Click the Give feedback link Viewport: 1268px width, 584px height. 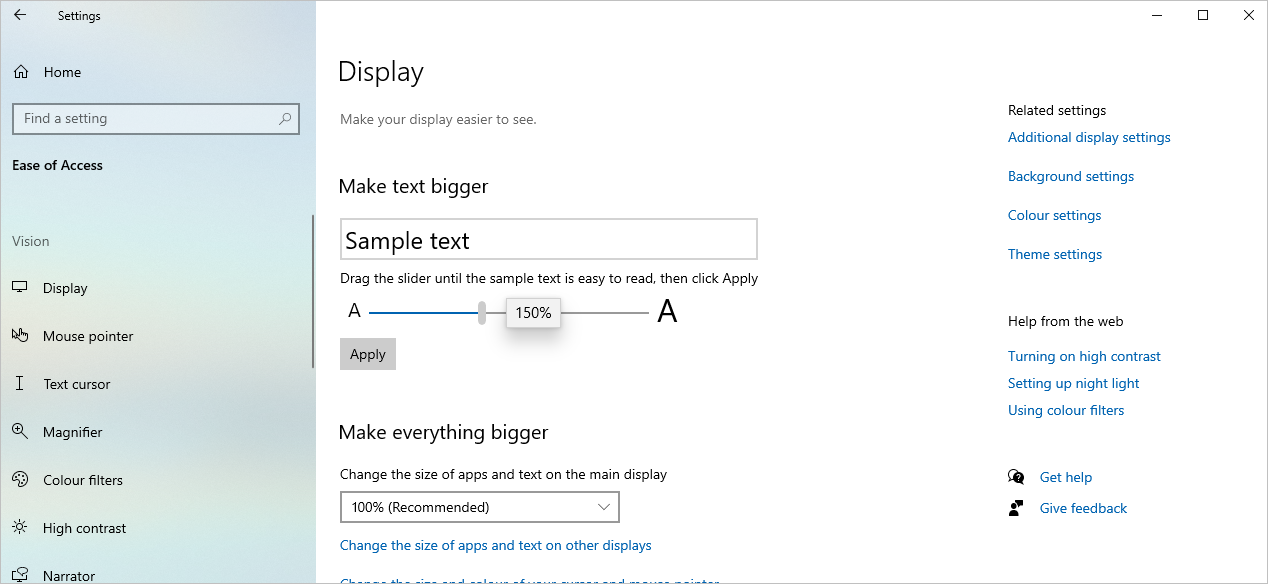point(1083,508)
